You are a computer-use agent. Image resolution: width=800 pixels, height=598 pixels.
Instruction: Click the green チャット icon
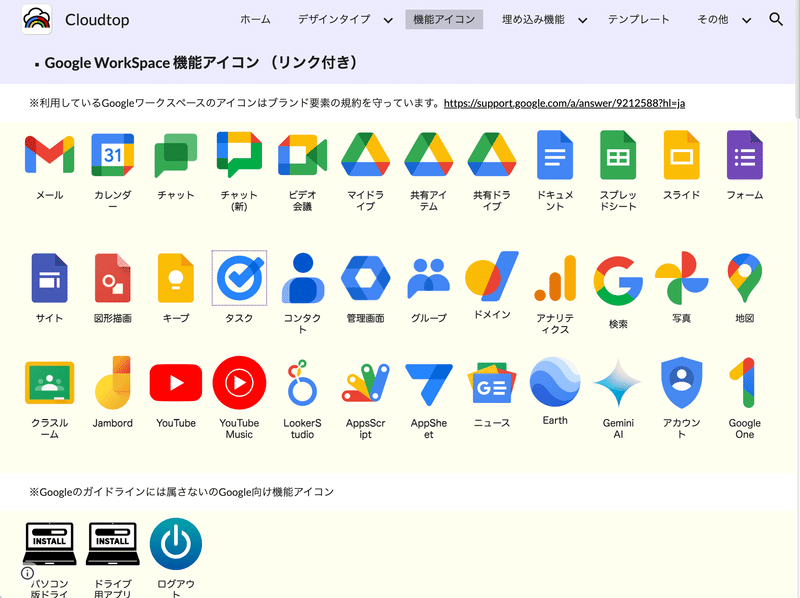176,155
